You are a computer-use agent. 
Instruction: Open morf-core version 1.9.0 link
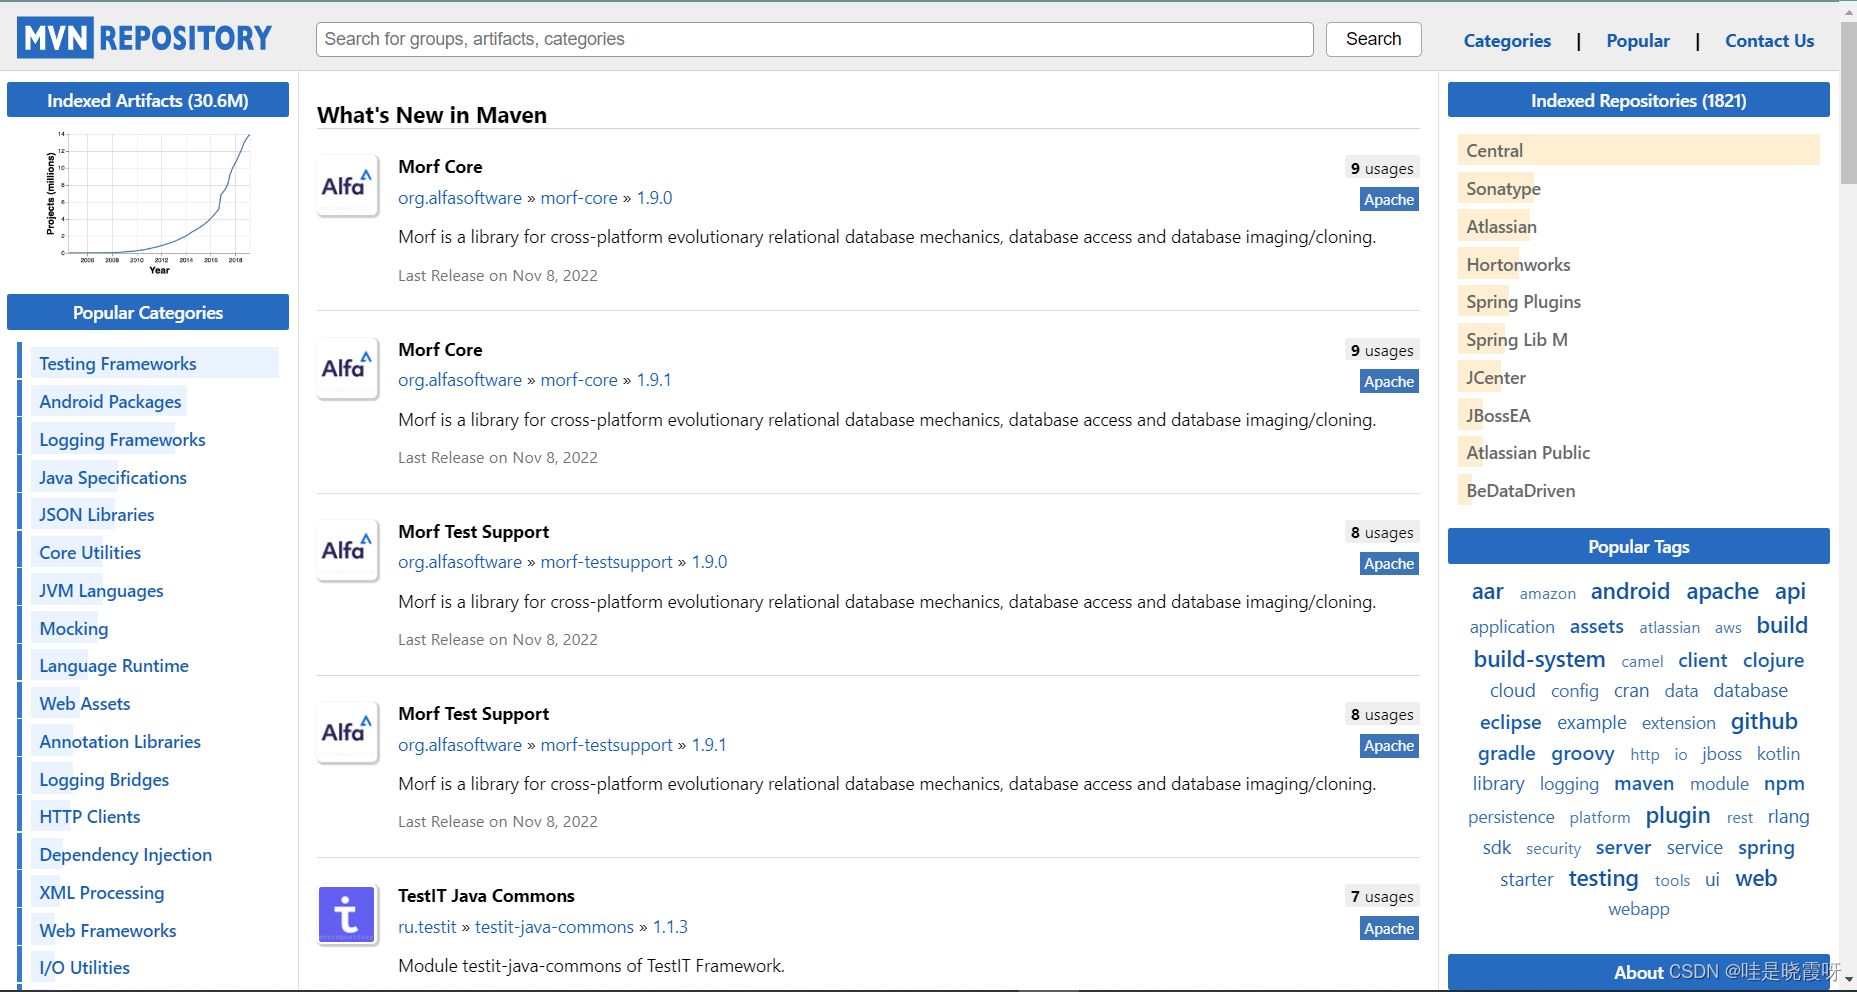click(x=655, y=198)
